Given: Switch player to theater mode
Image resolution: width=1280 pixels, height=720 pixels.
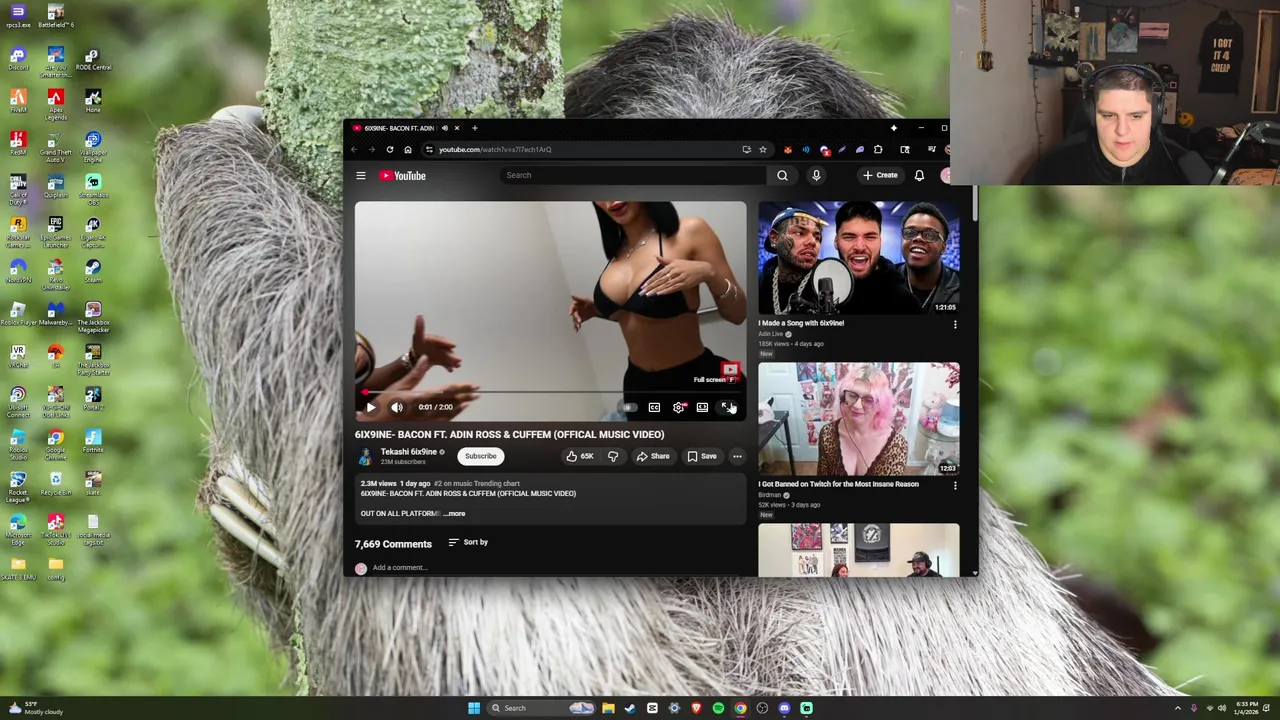Looking at the screenshot, I should (702, 407).
